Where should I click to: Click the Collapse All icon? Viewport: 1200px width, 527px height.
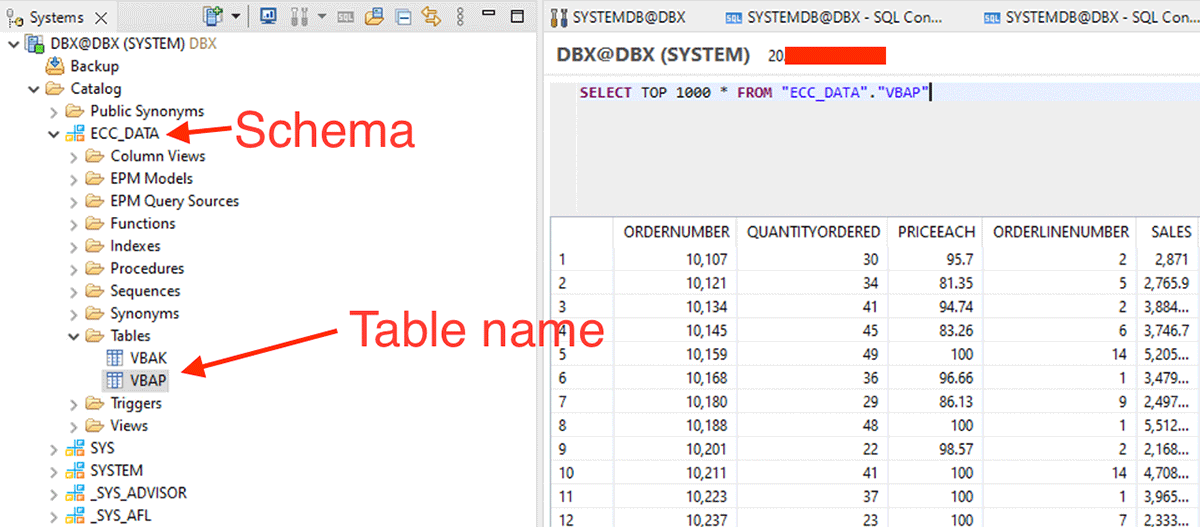(403, 16)
